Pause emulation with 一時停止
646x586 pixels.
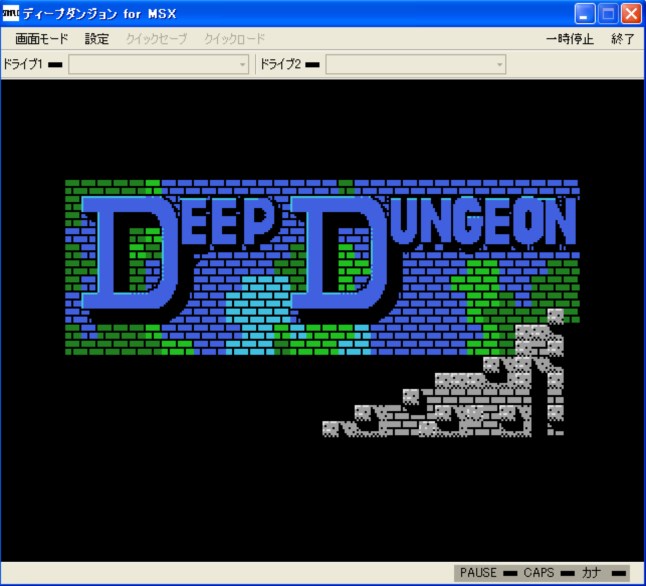point(570,39)
